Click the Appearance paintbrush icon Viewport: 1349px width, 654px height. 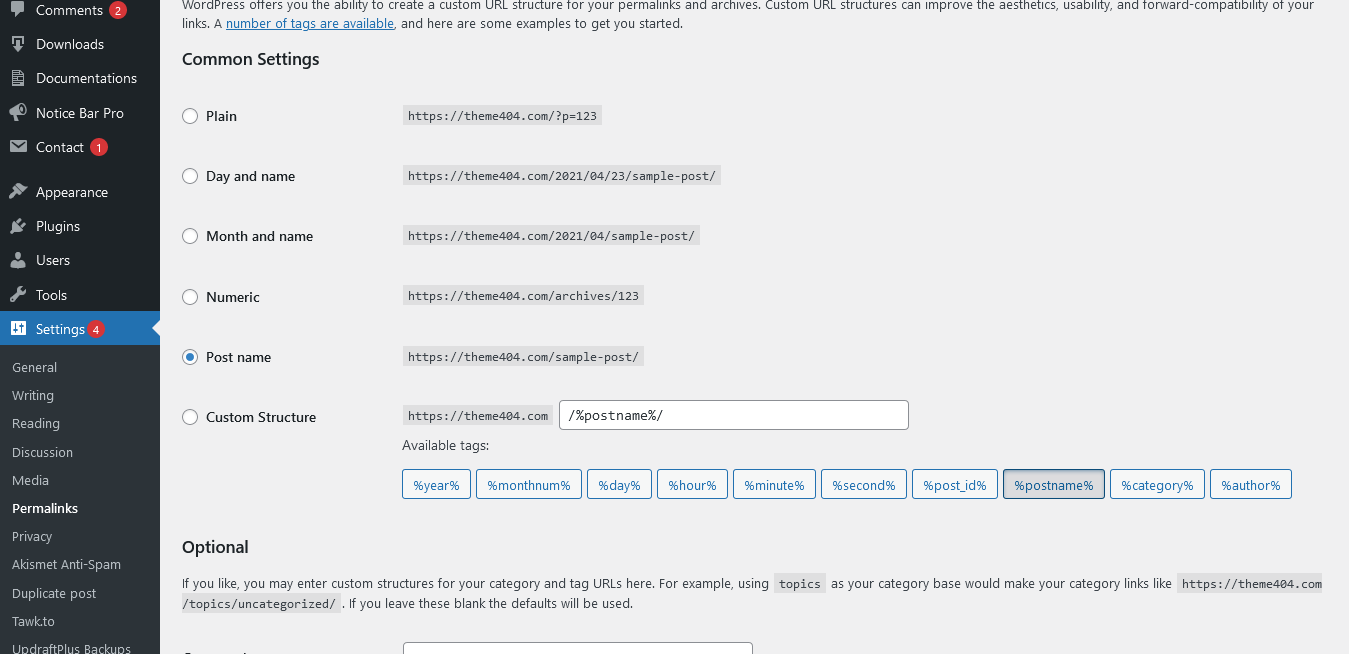click(x=18, y=192)
